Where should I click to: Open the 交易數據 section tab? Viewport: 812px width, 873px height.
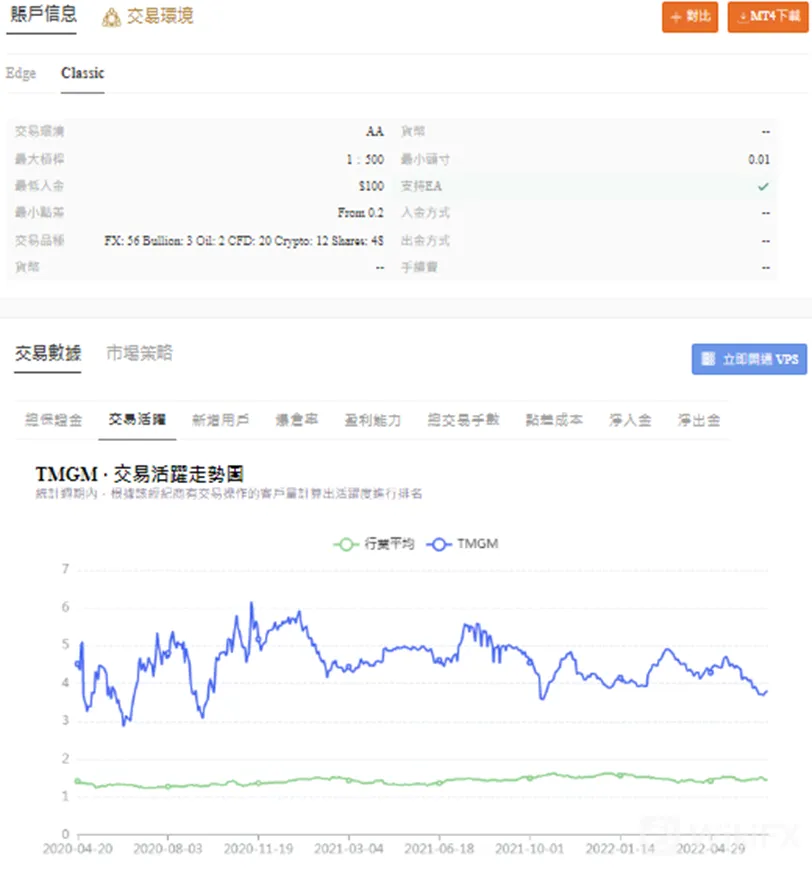[48, 353]
